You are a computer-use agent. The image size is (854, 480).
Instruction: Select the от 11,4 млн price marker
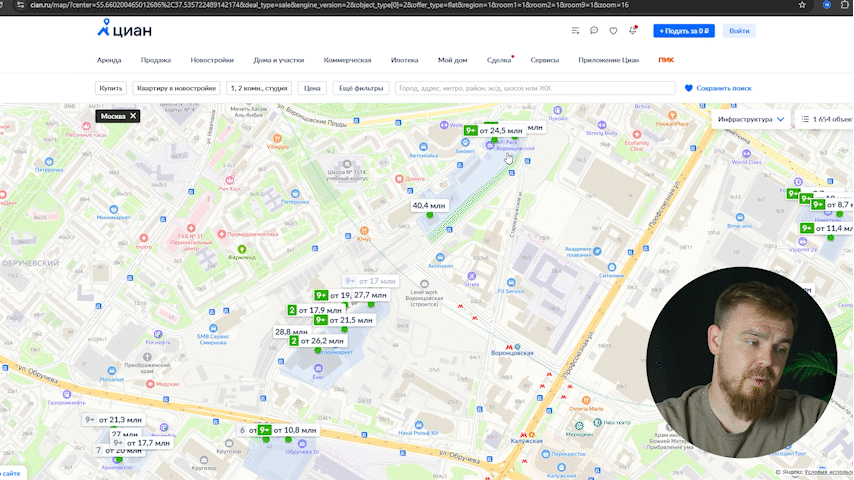point(827,228)
